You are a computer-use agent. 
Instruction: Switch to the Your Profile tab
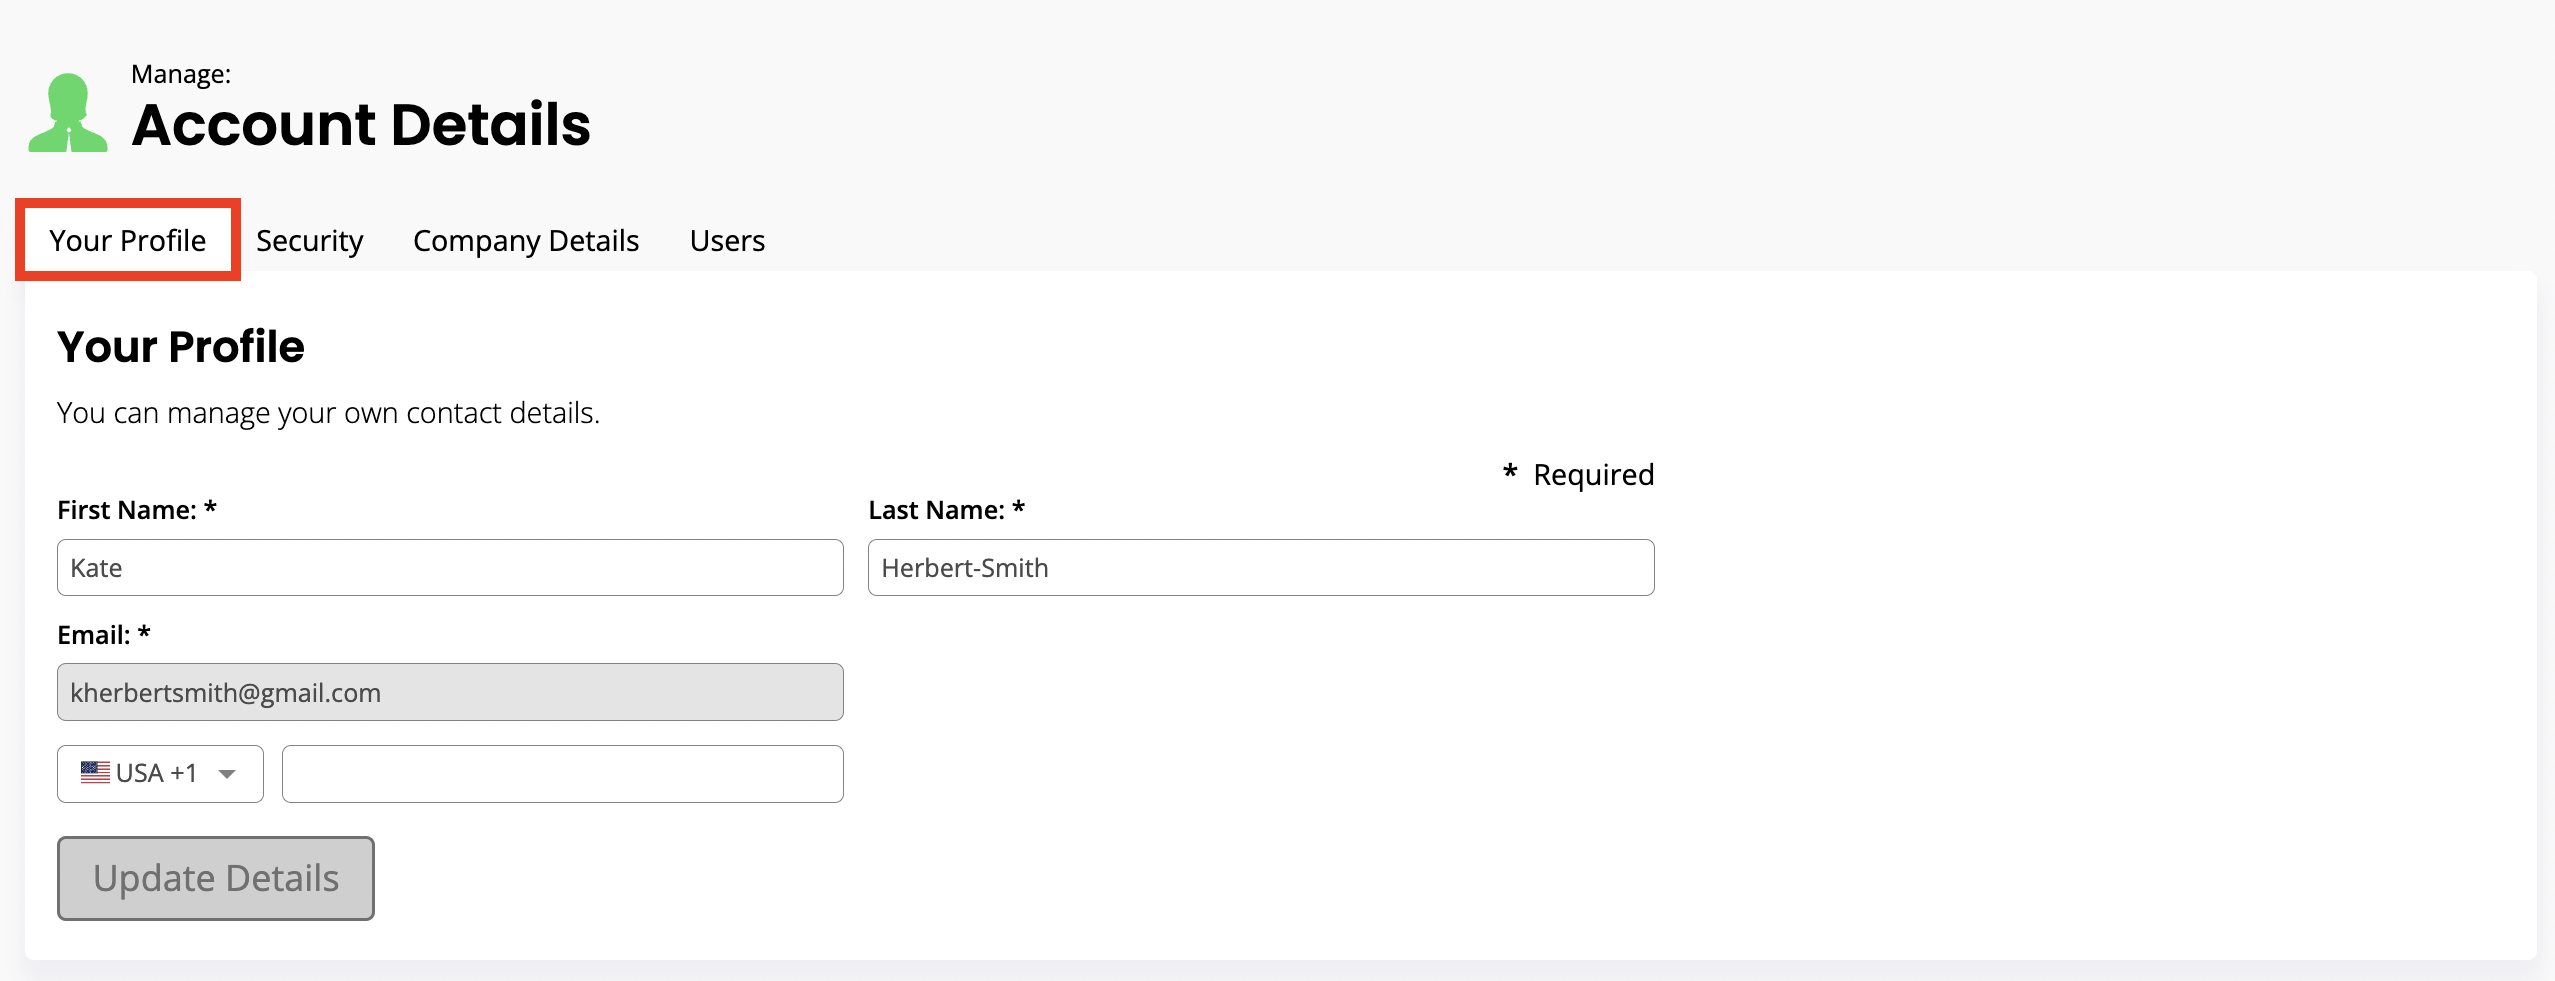(128, 240)
